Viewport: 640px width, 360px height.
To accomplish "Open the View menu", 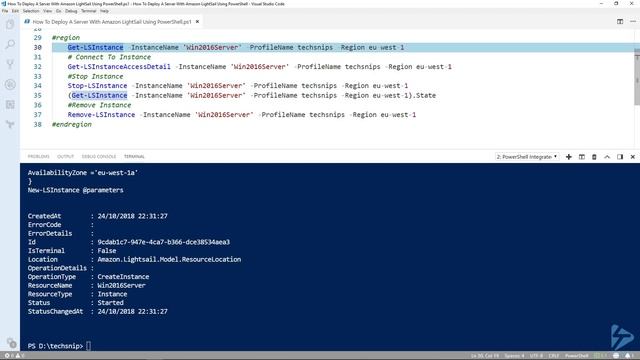I will [x=48, y=11].
